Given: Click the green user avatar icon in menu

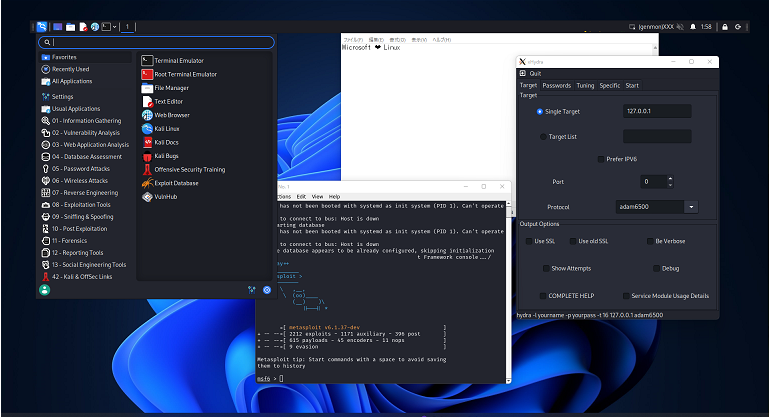Looking at the screenshot, I should (45, 290).
